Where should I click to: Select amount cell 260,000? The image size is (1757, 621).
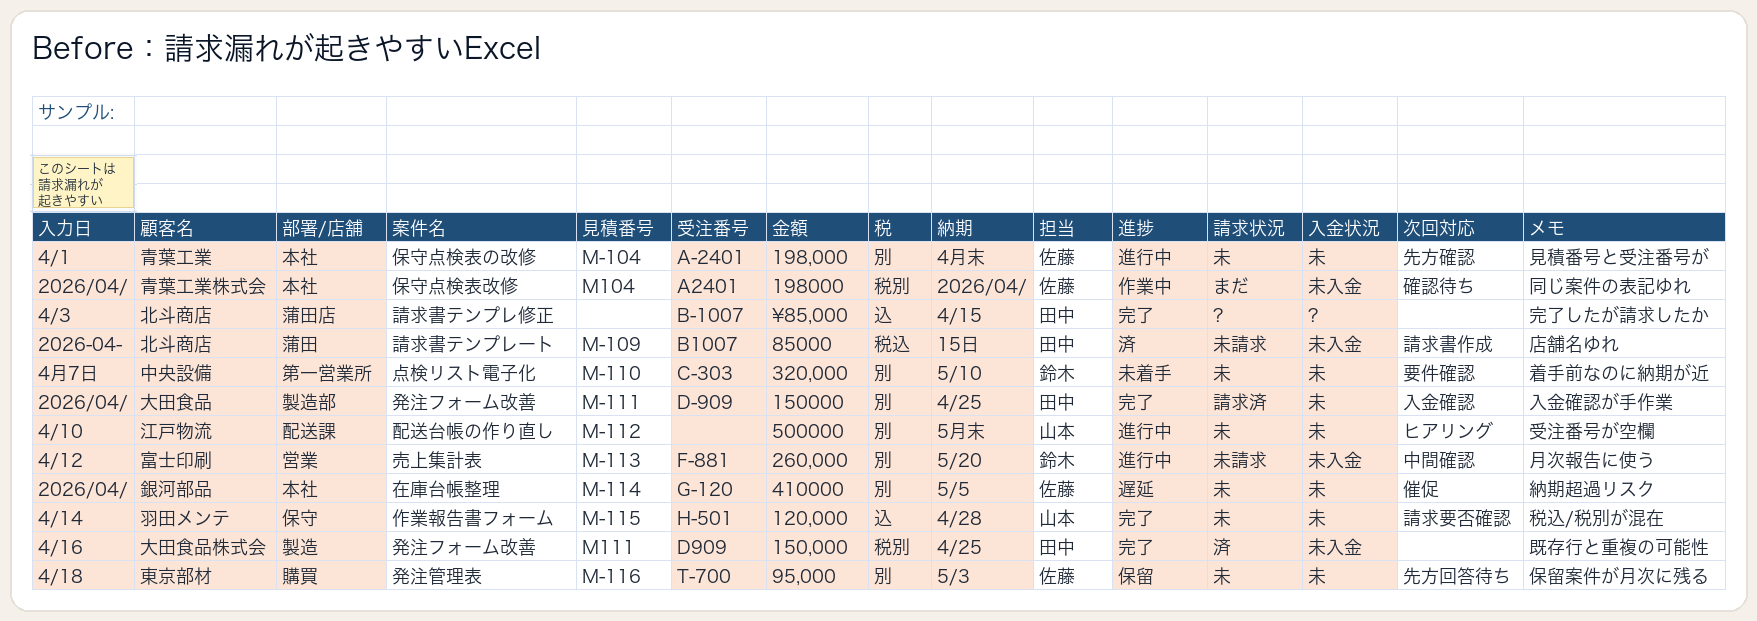tap(817, 460)
